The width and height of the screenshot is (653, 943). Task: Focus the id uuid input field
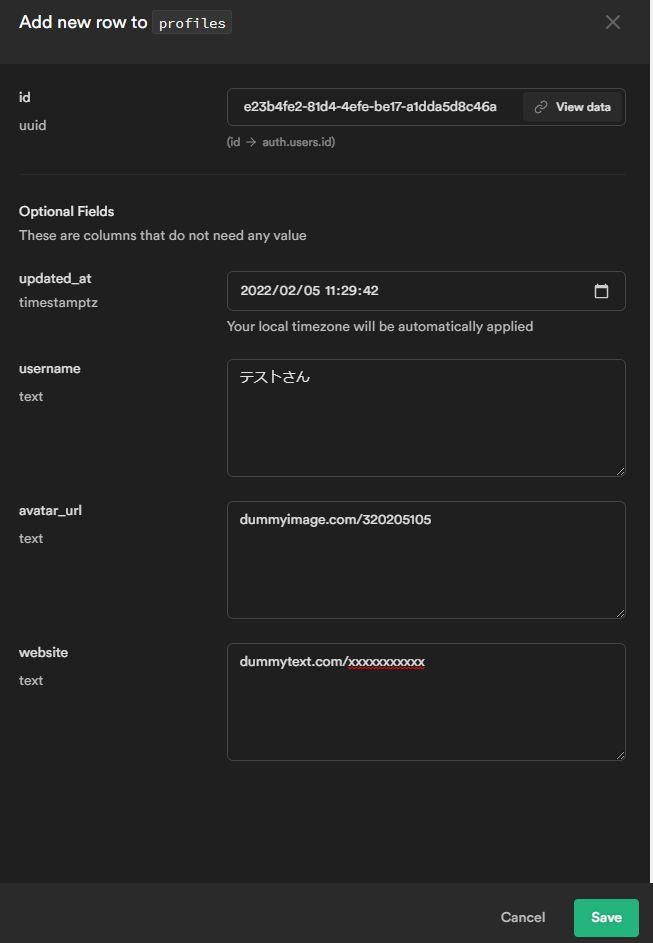point(372,107)
